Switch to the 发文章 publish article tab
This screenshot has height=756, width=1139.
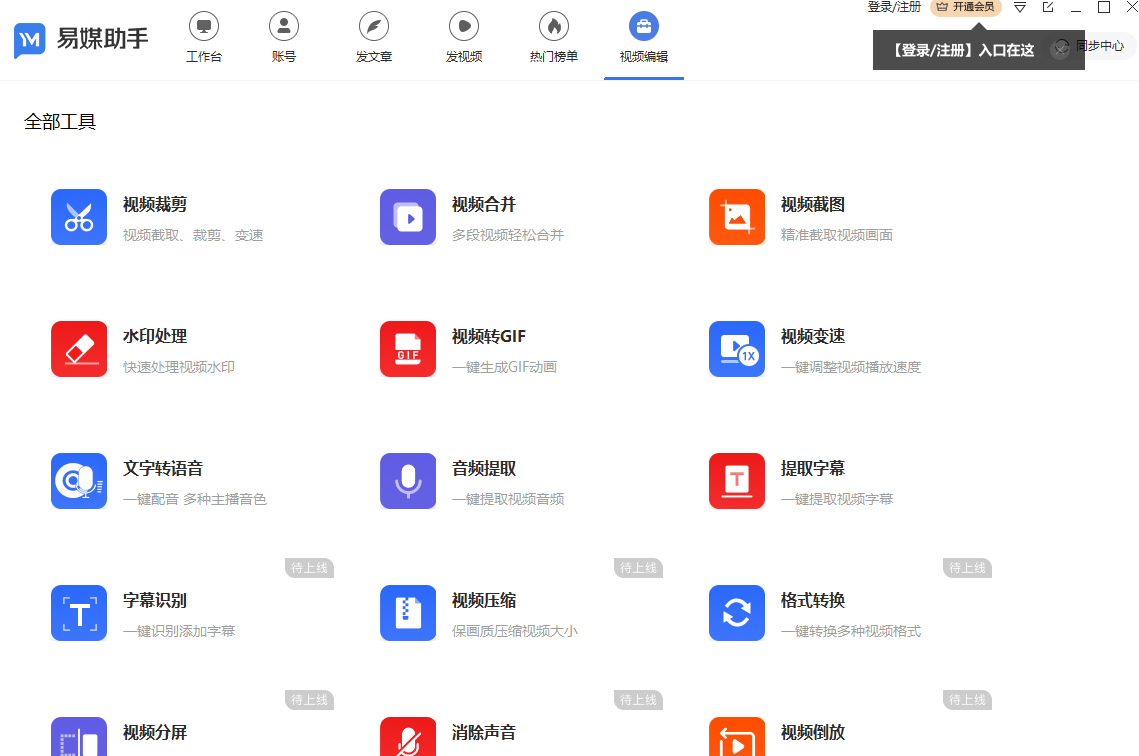[x=373, y=38]
